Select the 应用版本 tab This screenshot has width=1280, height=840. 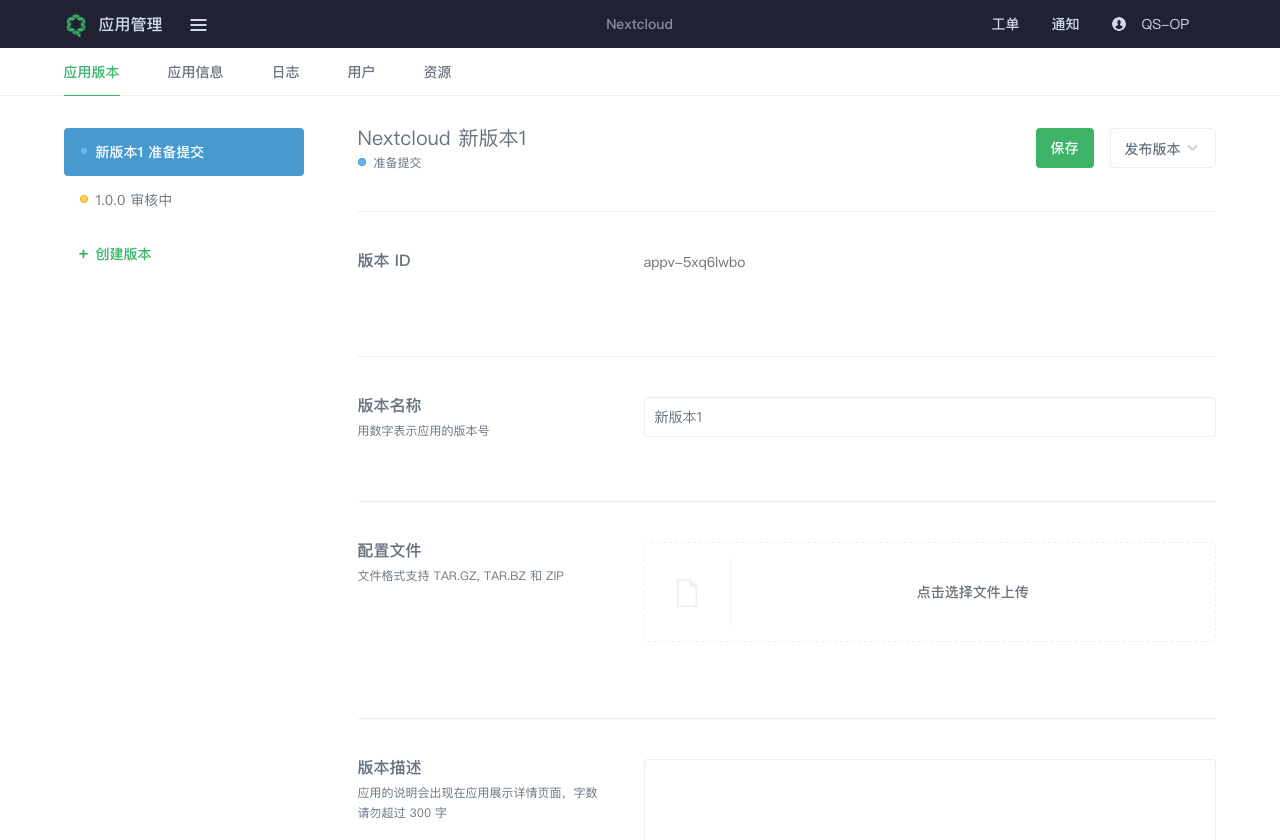click(x=91, y=72)
